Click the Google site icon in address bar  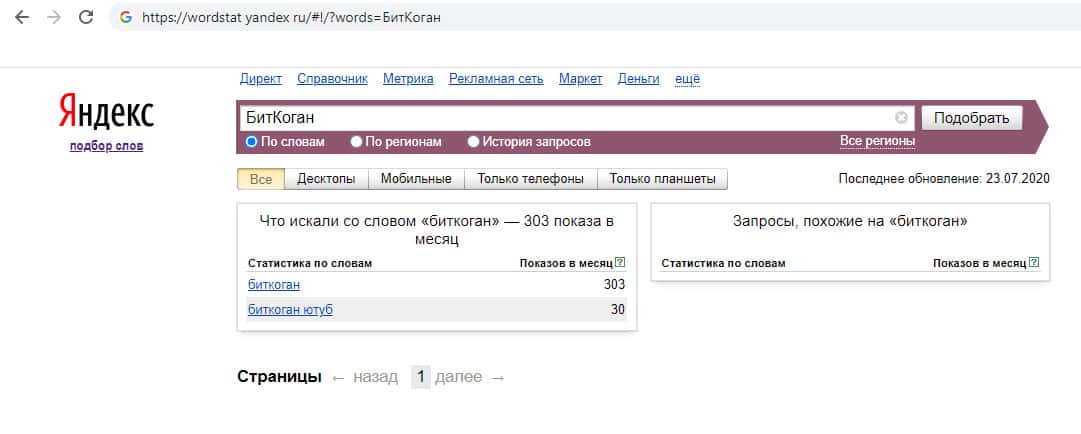[x=125, y=17]
